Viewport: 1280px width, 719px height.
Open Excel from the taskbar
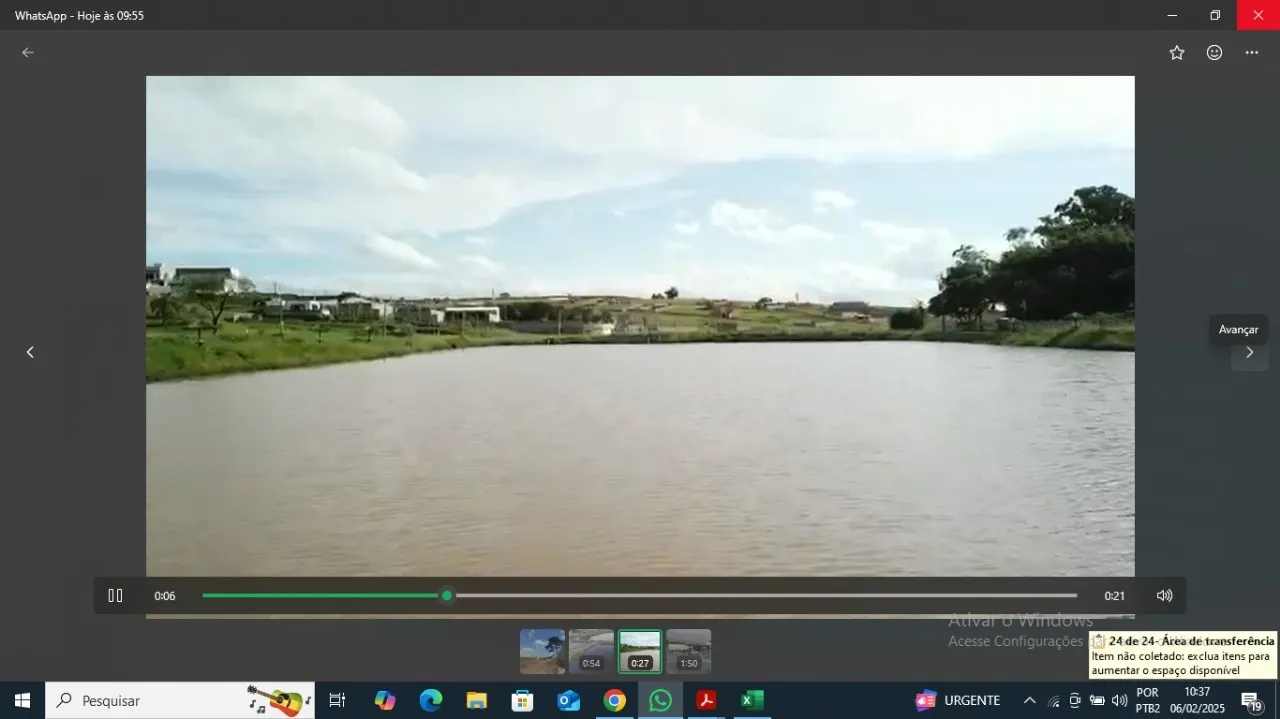[x=753, y=700]
